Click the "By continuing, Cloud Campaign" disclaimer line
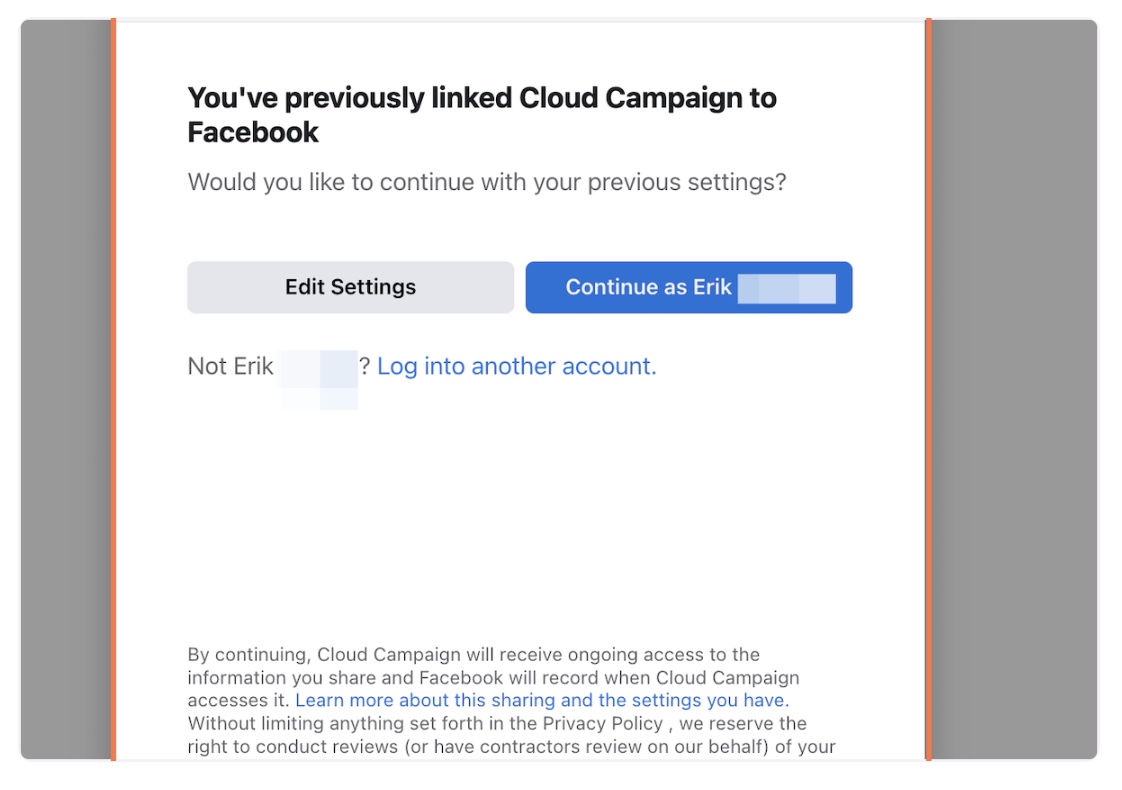This screenshot has height=790, width=1122. point(473,656)
